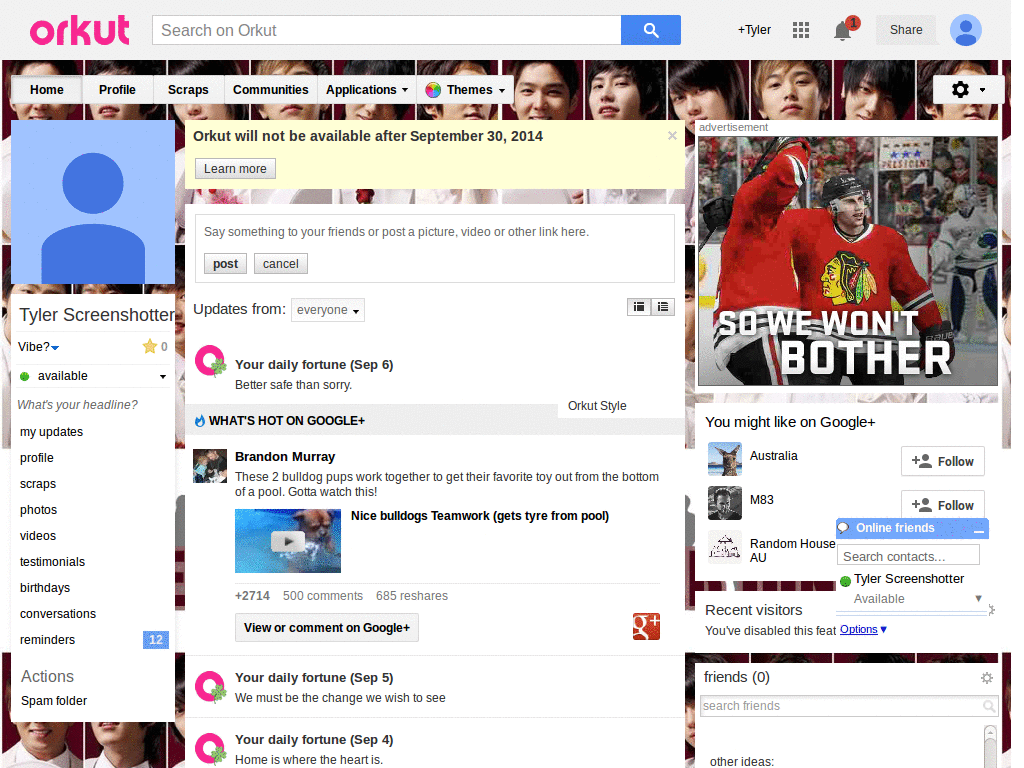Open the Recent visitors Options dropdown

863,630
